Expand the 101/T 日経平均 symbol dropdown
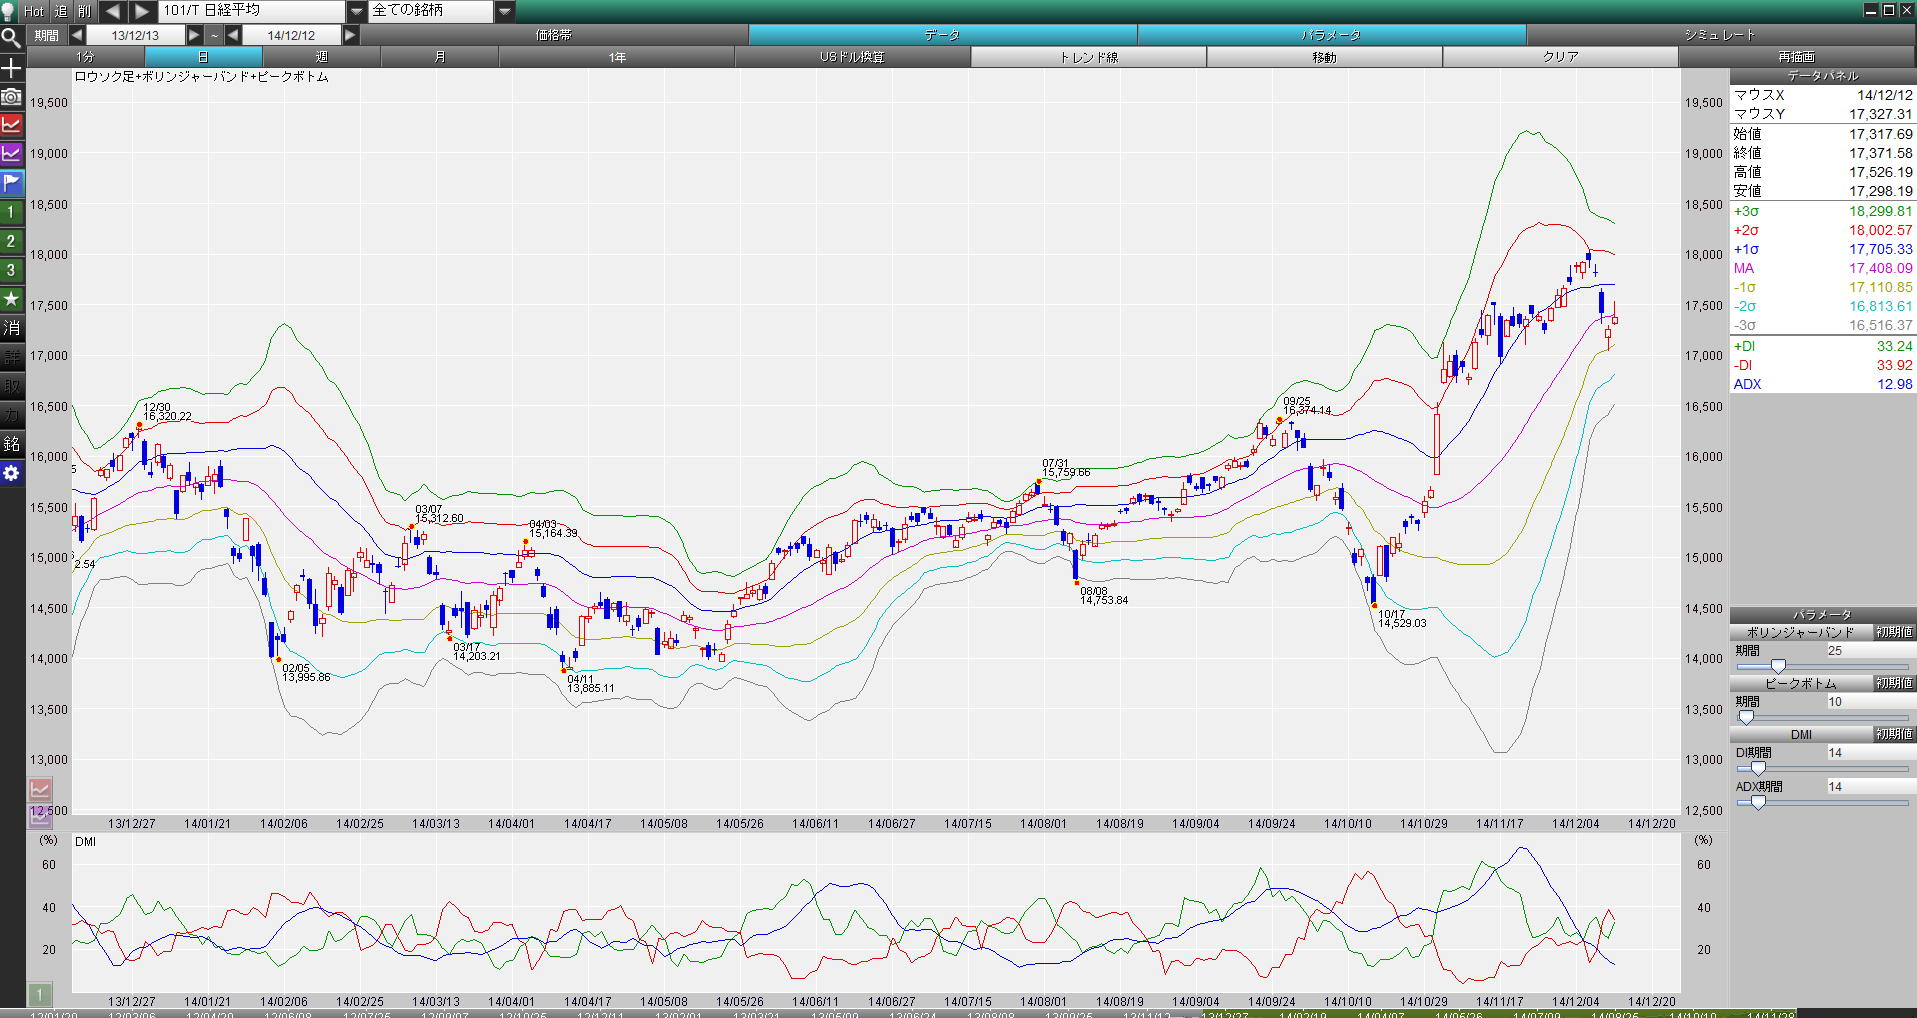 click(357, 11)
